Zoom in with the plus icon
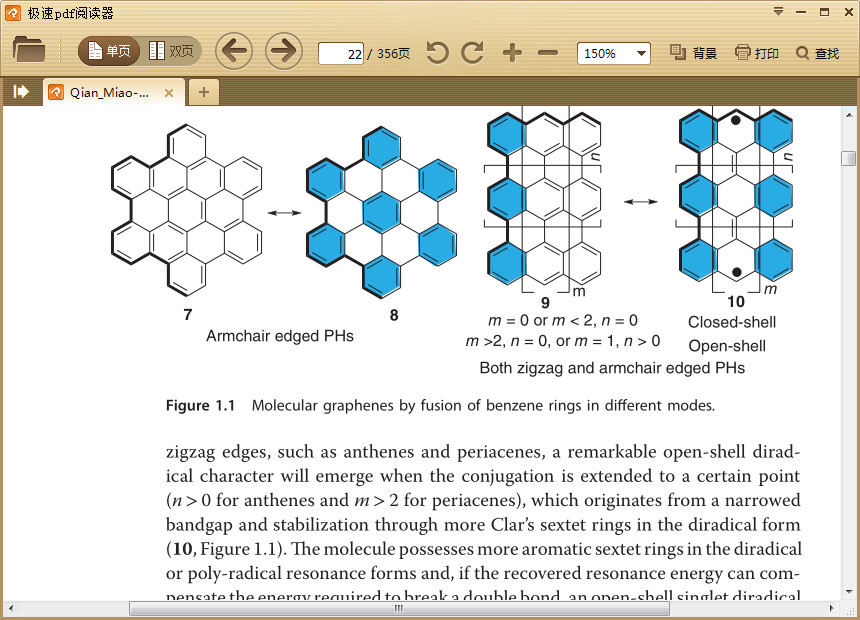This screenshot has height=620, width=860. (512, 53)
